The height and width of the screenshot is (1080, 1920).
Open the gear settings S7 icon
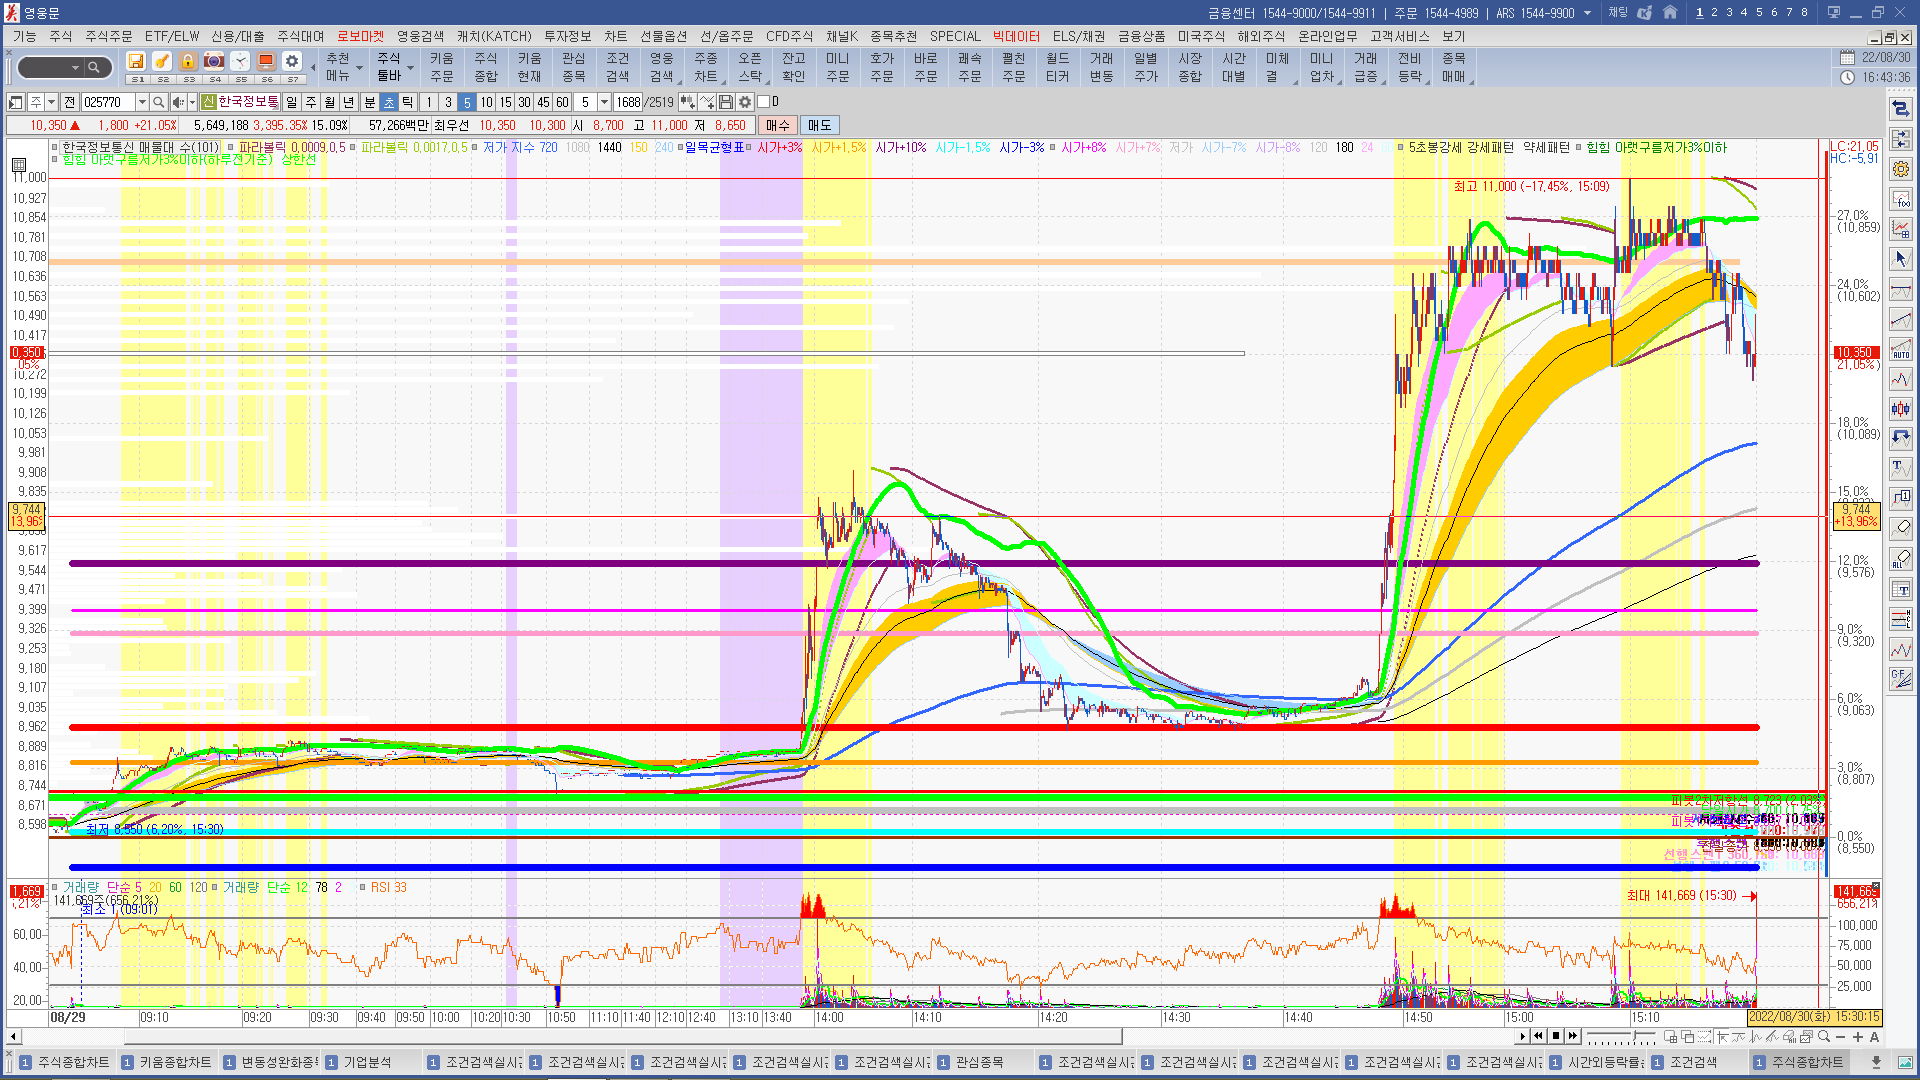[292, 62]
